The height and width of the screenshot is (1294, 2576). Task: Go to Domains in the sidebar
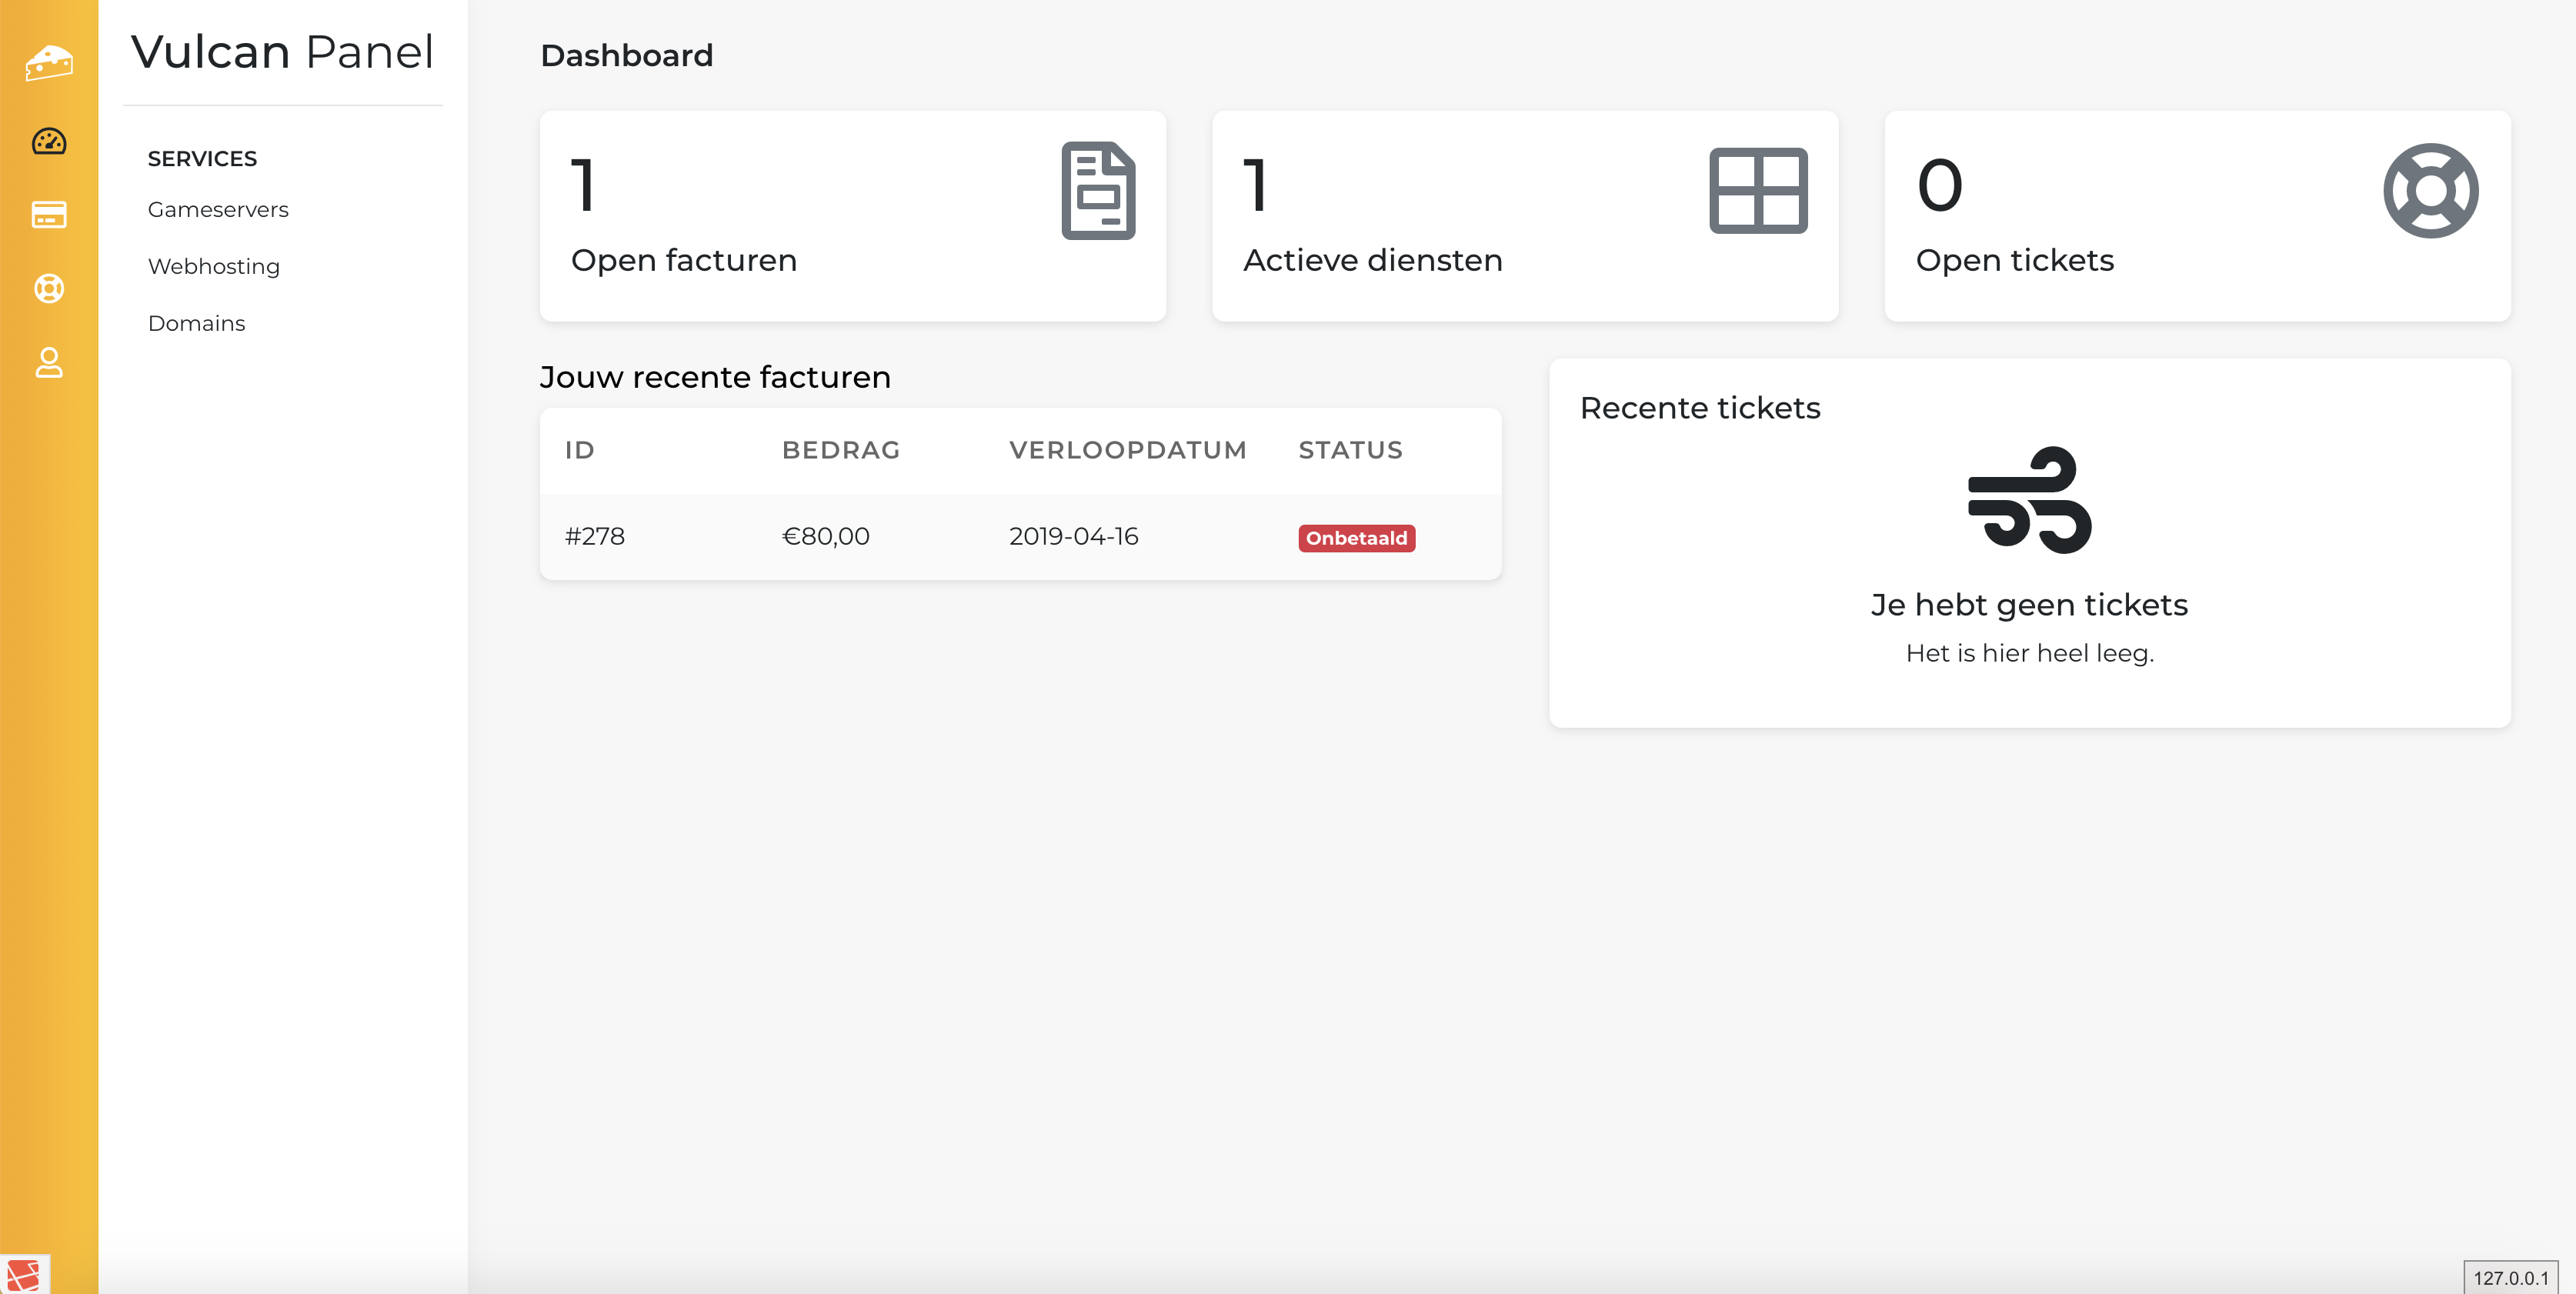tap(197, 323)
